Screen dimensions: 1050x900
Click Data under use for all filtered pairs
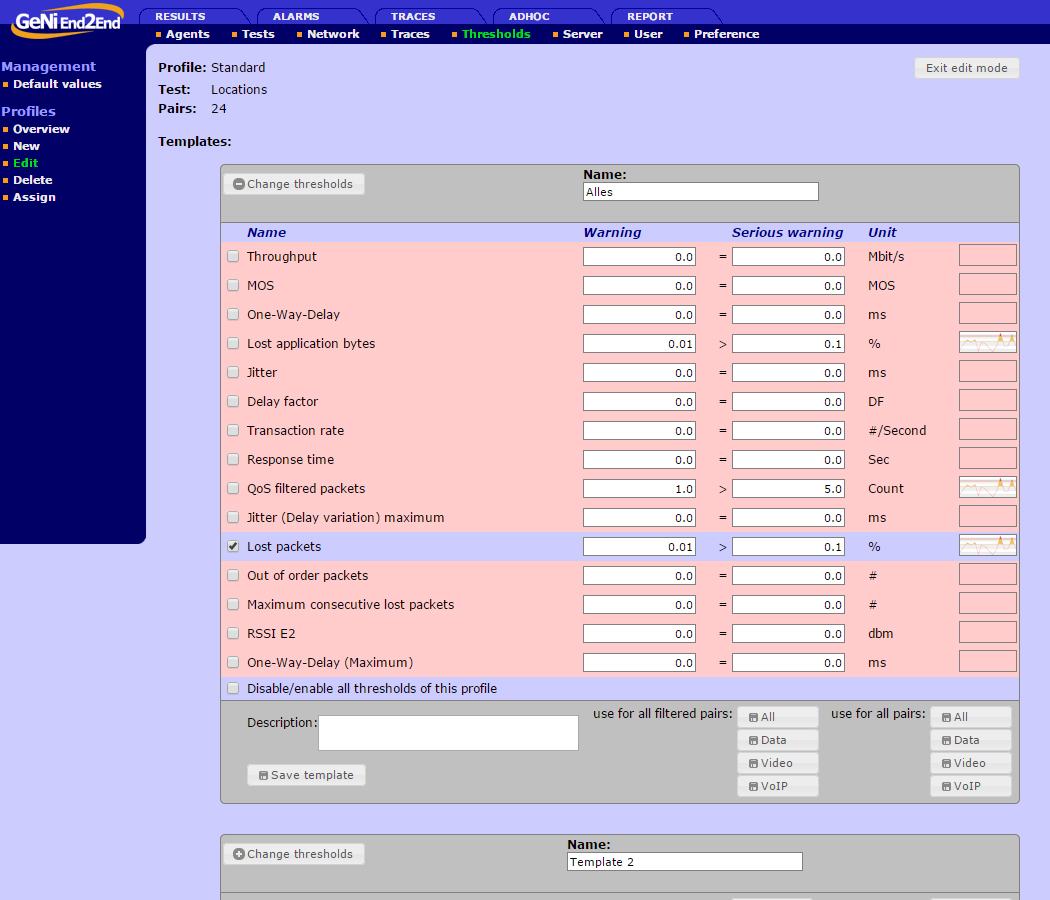(777, 740)
